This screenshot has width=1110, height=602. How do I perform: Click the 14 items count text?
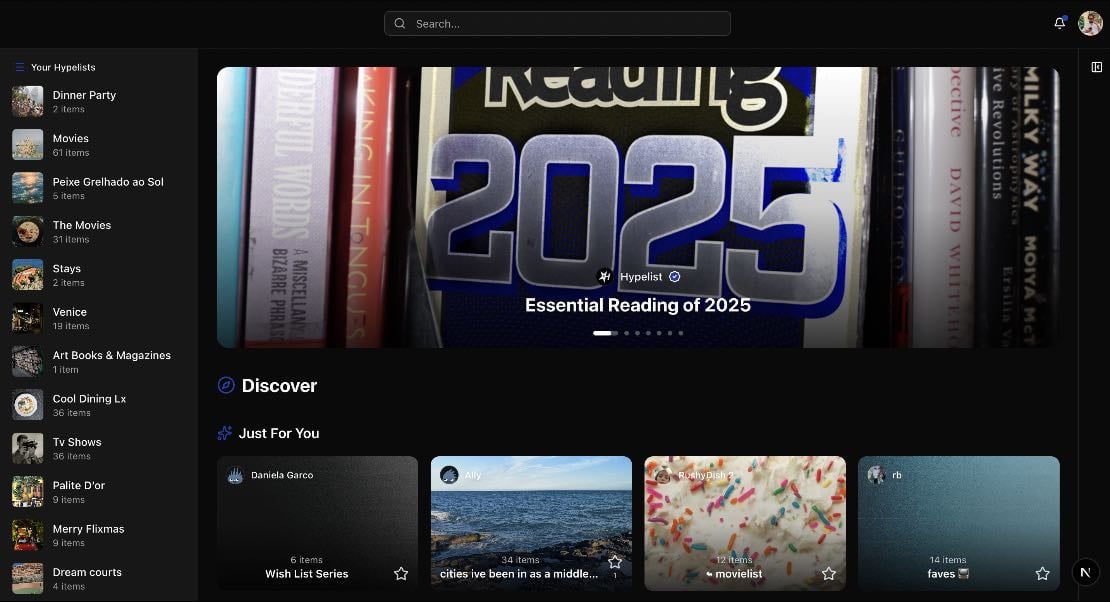(948, 560)
